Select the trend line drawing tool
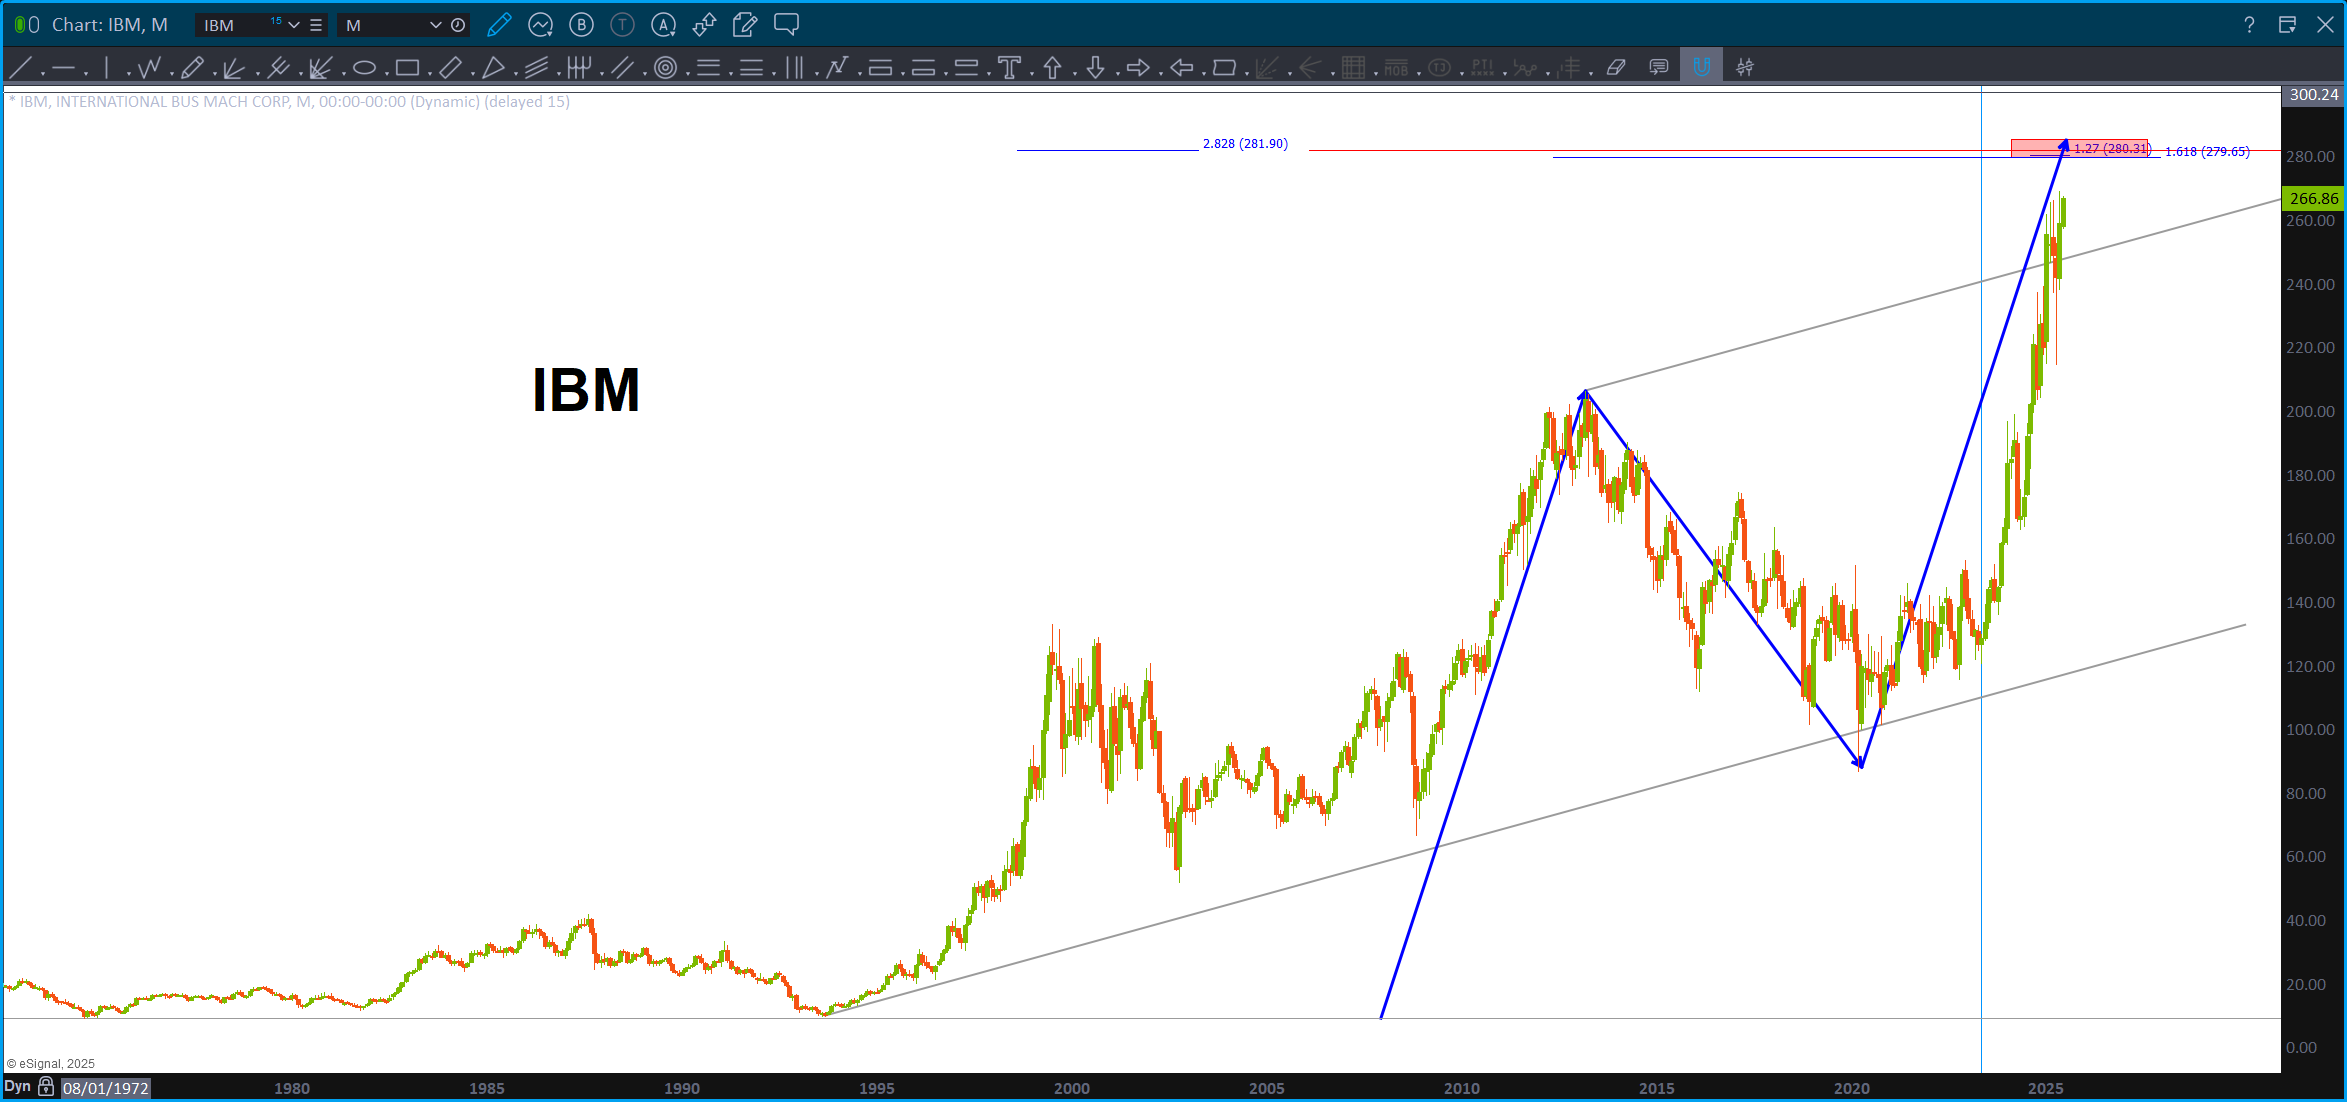2347x1102 pixels. (20, 68)
